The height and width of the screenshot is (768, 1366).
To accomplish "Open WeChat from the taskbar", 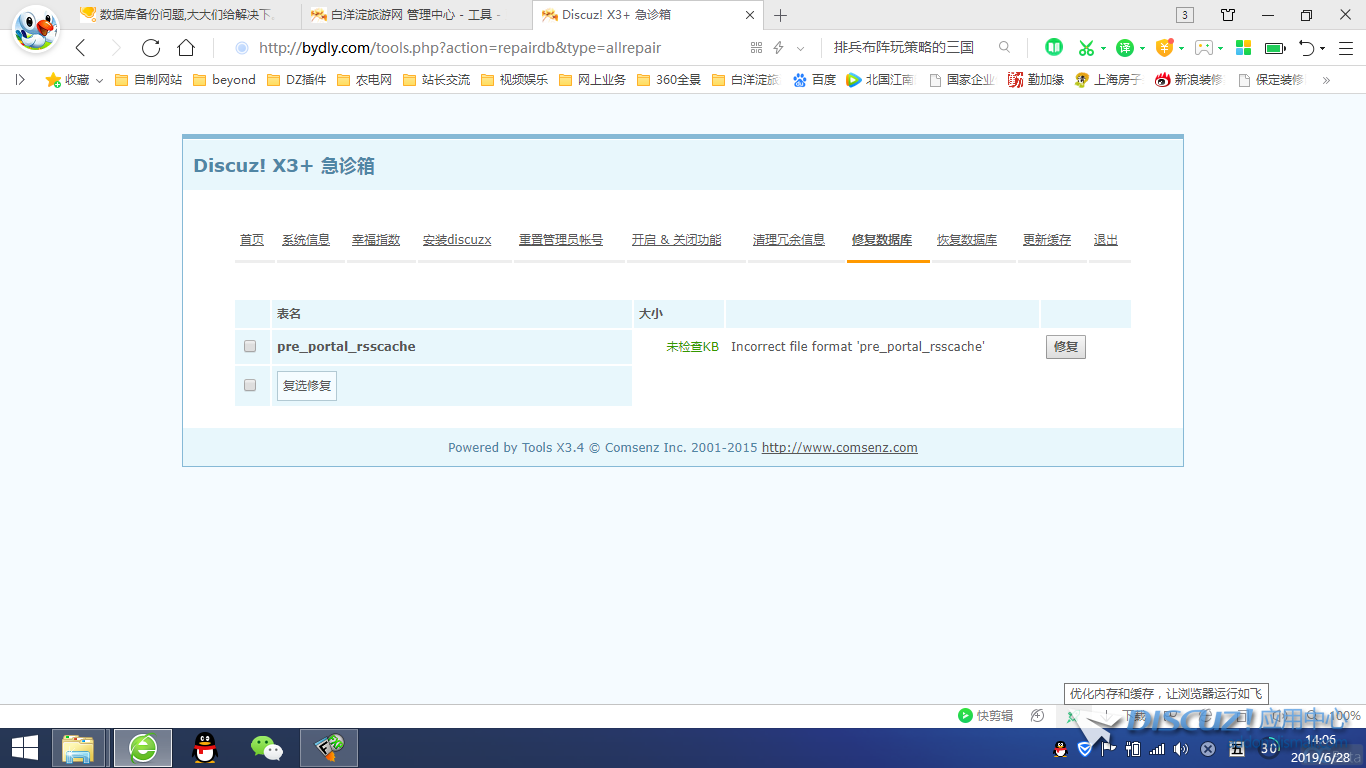I will [x=266, y=747].
